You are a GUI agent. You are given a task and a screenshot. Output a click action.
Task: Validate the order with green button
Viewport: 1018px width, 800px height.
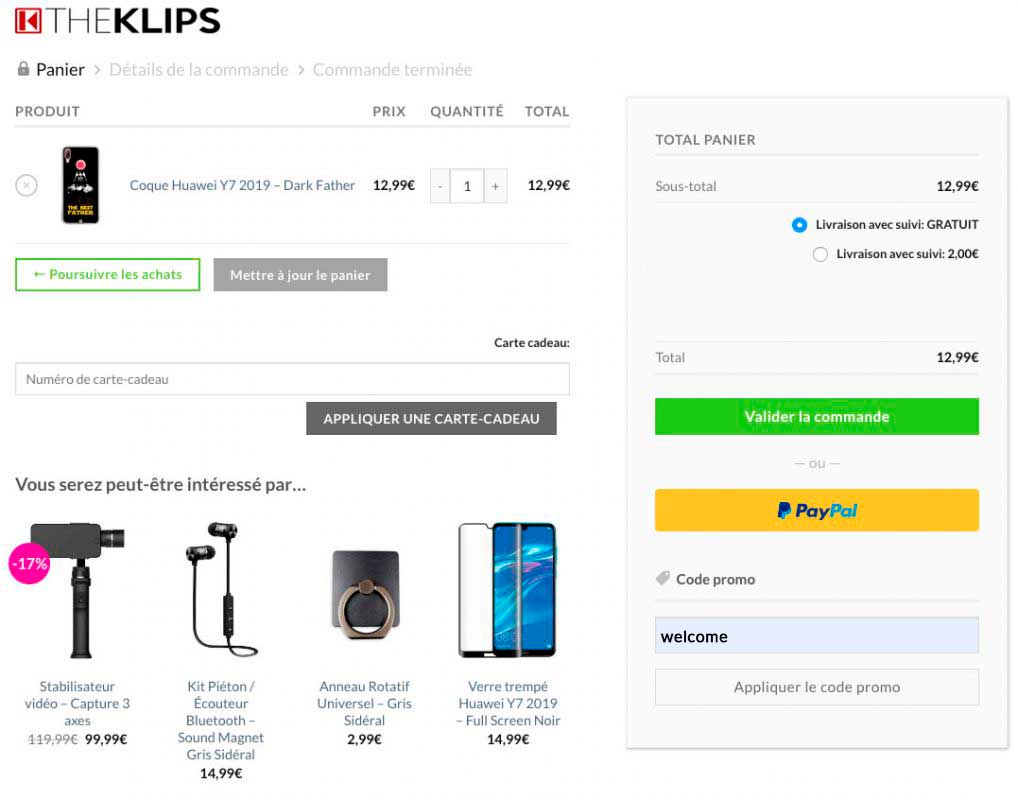pos(816,417)
